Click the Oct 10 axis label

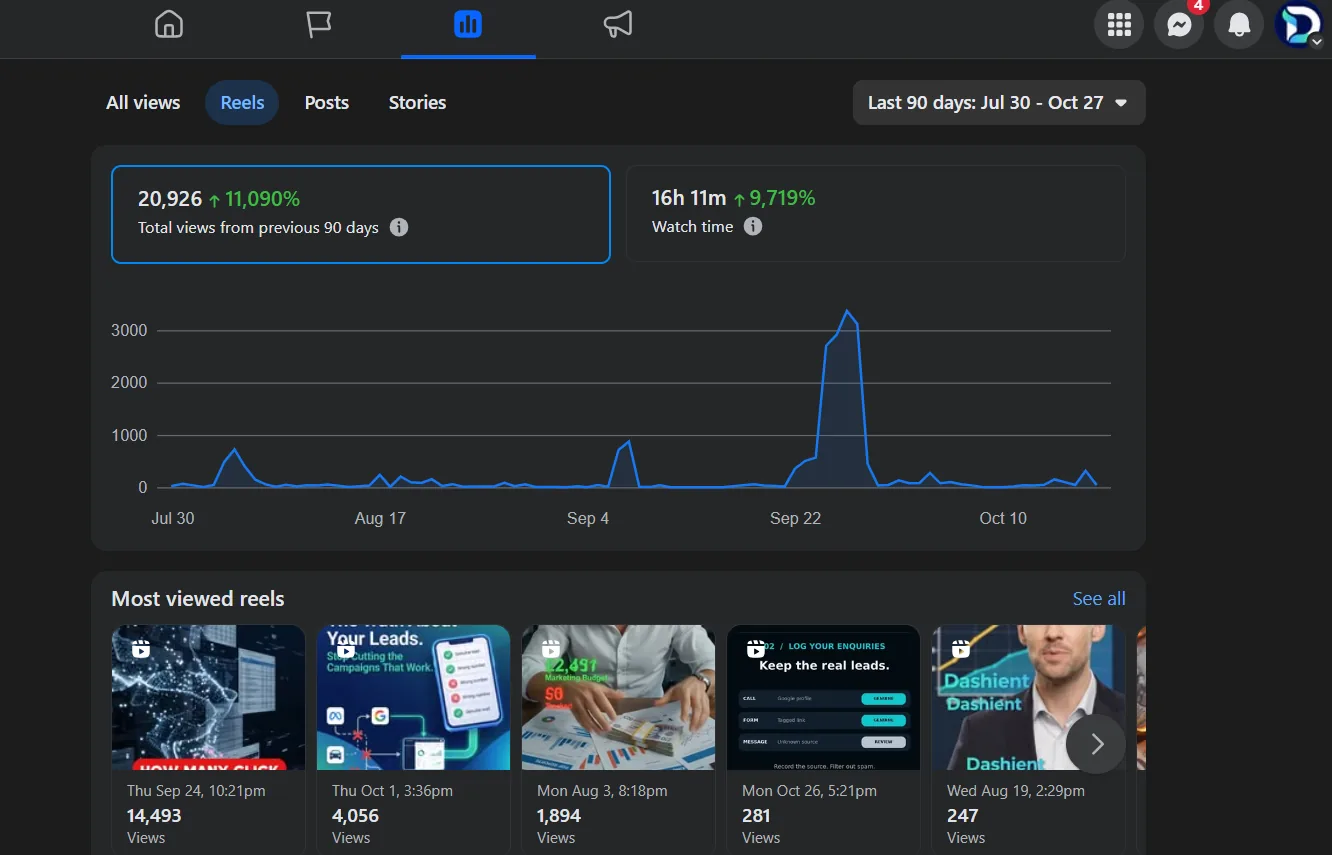(1003, 518)
